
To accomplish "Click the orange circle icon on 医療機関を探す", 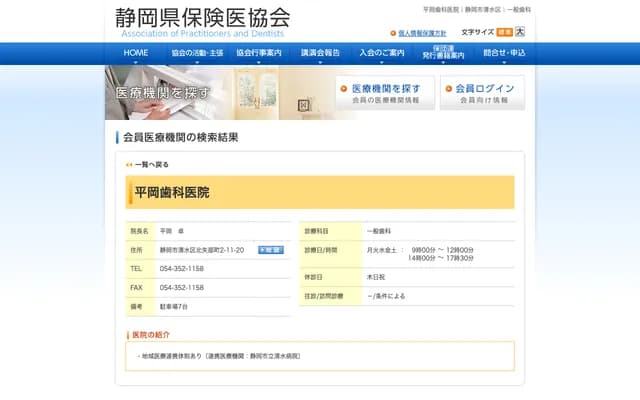I will click(x=344, y=89).
